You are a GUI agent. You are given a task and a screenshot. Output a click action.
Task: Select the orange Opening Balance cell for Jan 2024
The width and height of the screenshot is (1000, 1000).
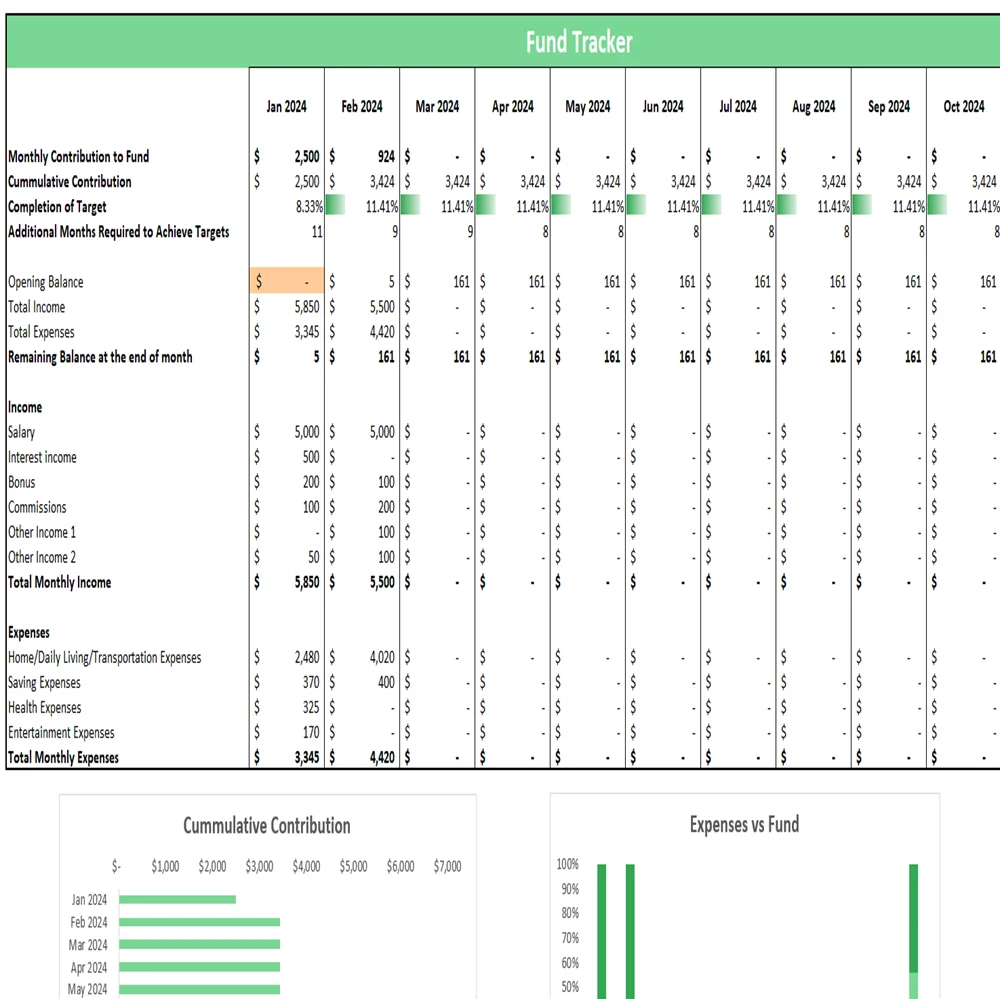(287, 282)
